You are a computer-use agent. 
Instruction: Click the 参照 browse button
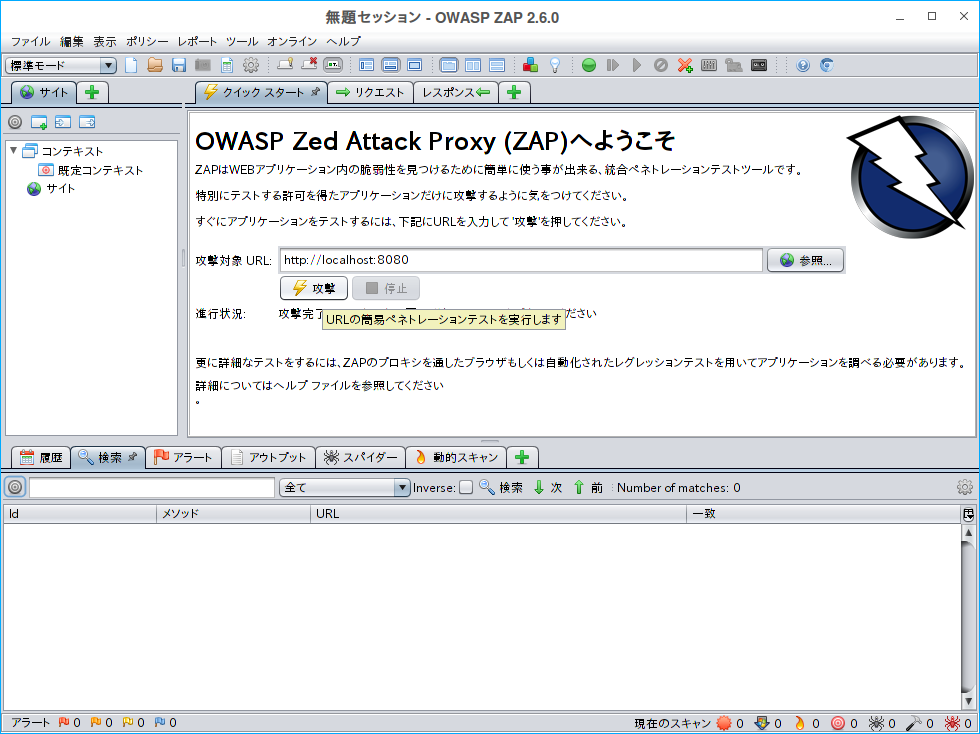click(805, 259)
